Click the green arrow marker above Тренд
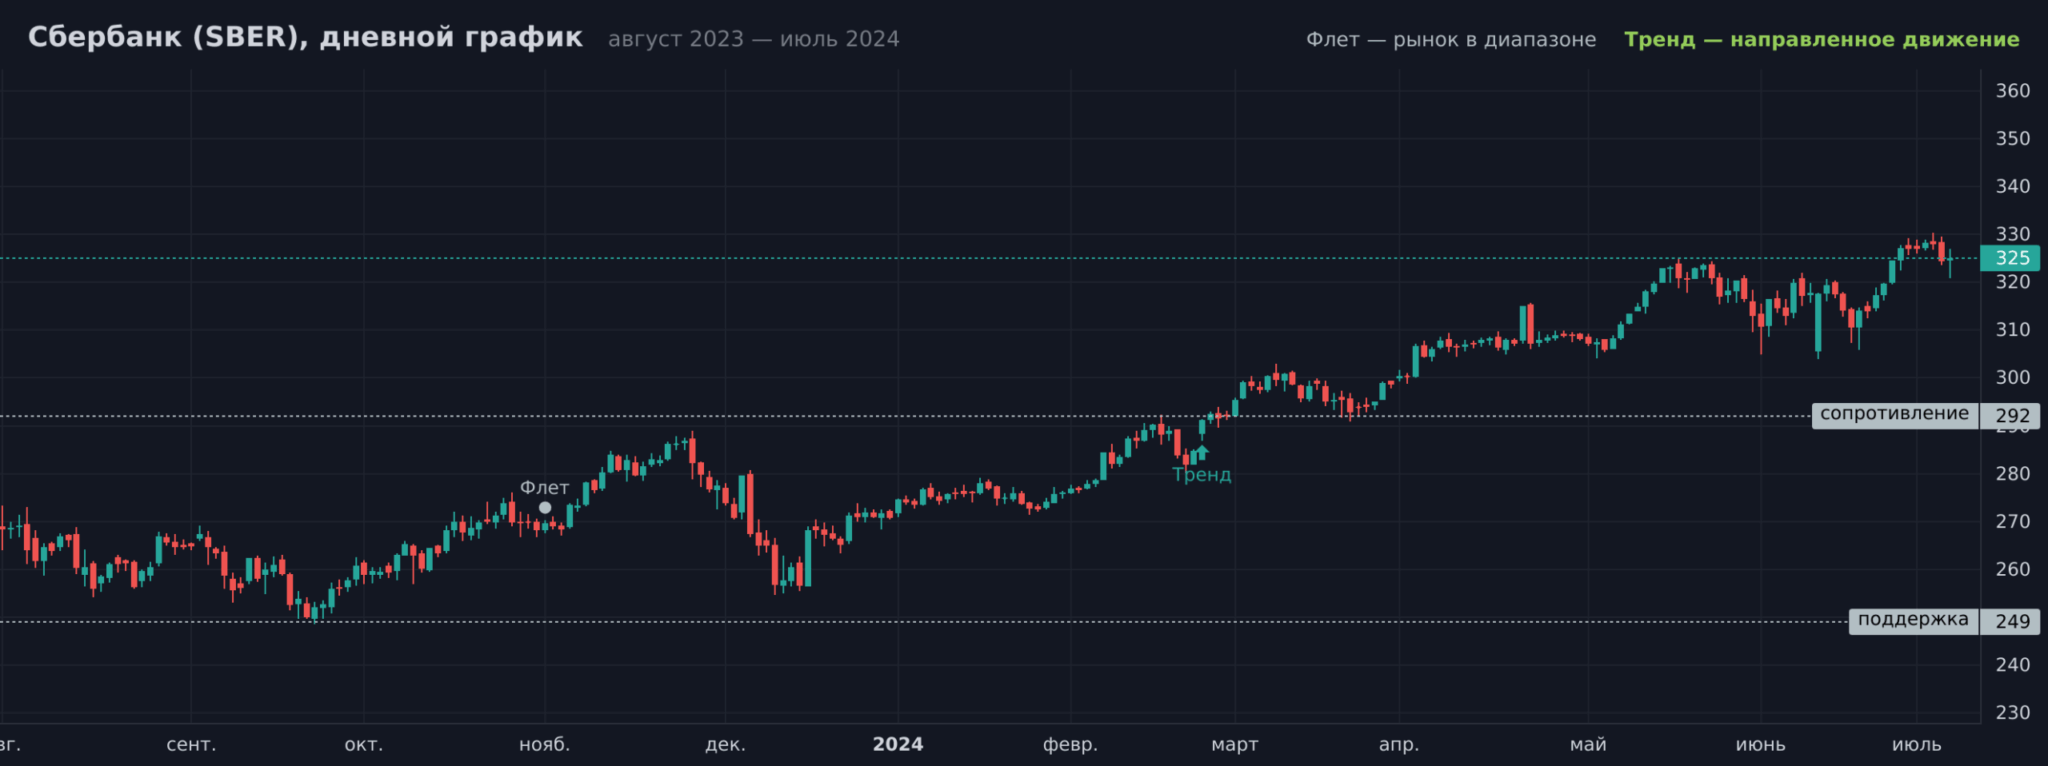 coord(1202,451)
